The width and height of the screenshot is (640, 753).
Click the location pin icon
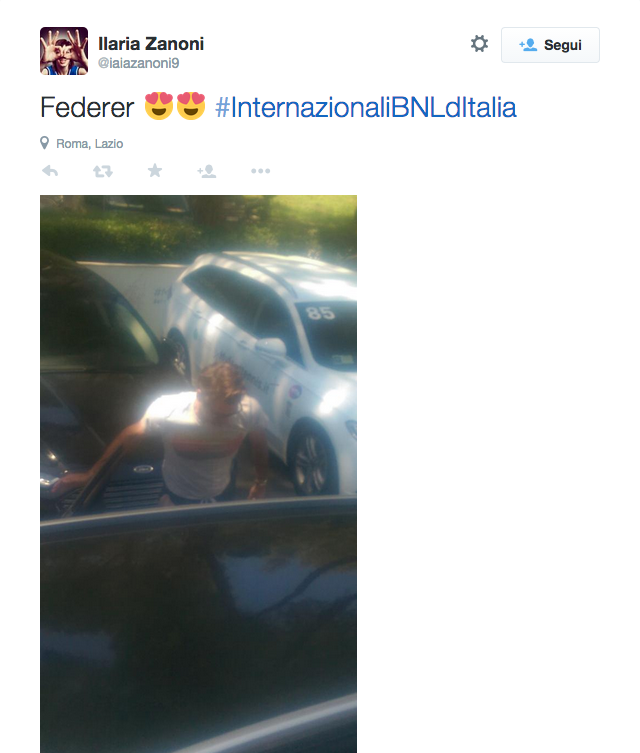[45, 143]
